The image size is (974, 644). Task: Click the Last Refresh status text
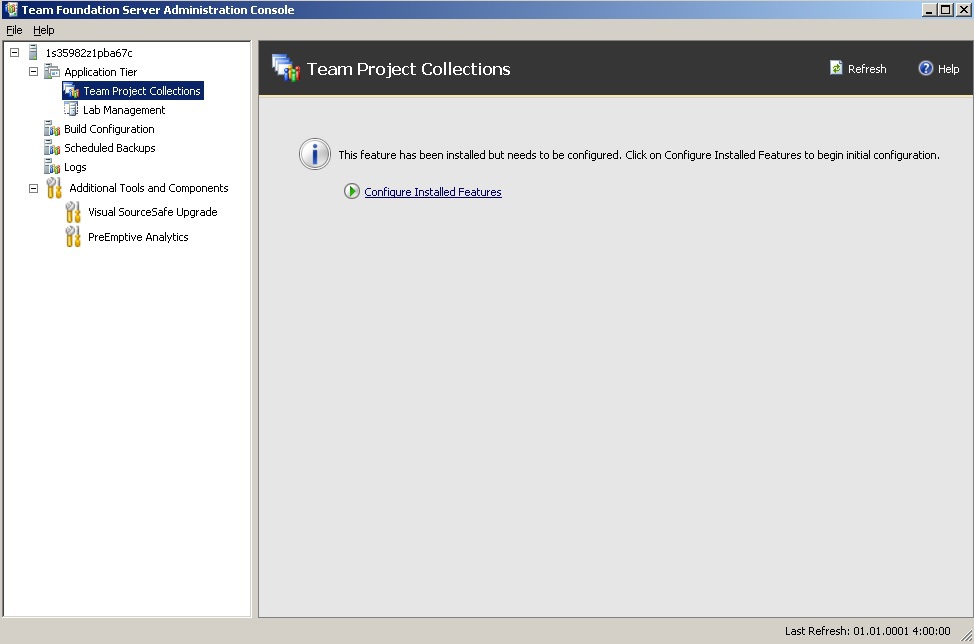pos(867,631)
